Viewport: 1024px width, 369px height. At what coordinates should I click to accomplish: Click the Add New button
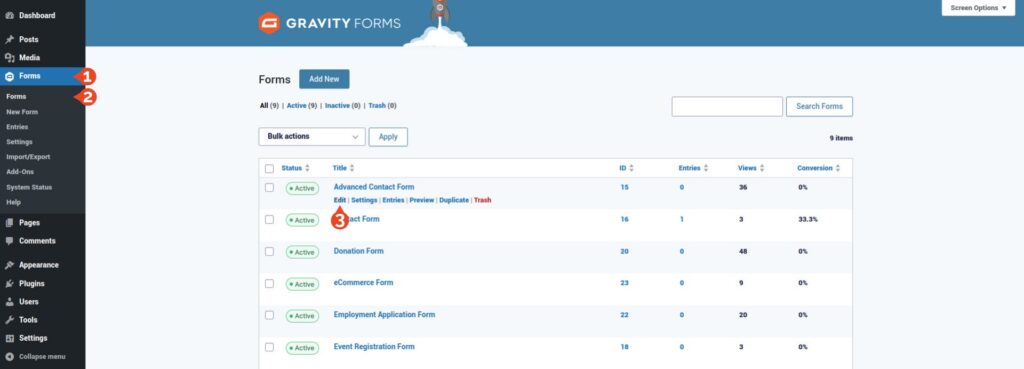324,79
